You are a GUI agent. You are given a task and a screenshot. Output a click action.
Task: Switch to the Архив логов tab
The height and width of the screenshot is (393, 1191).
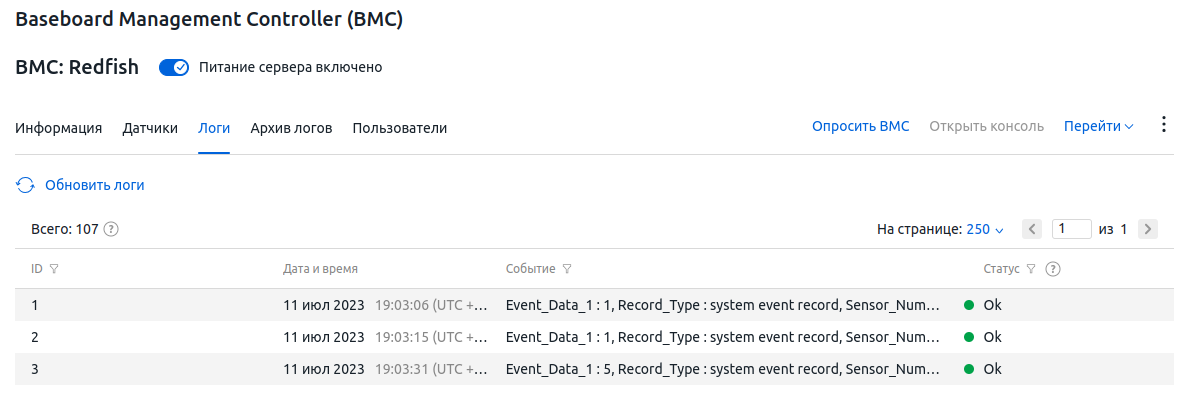click(292, 128)
